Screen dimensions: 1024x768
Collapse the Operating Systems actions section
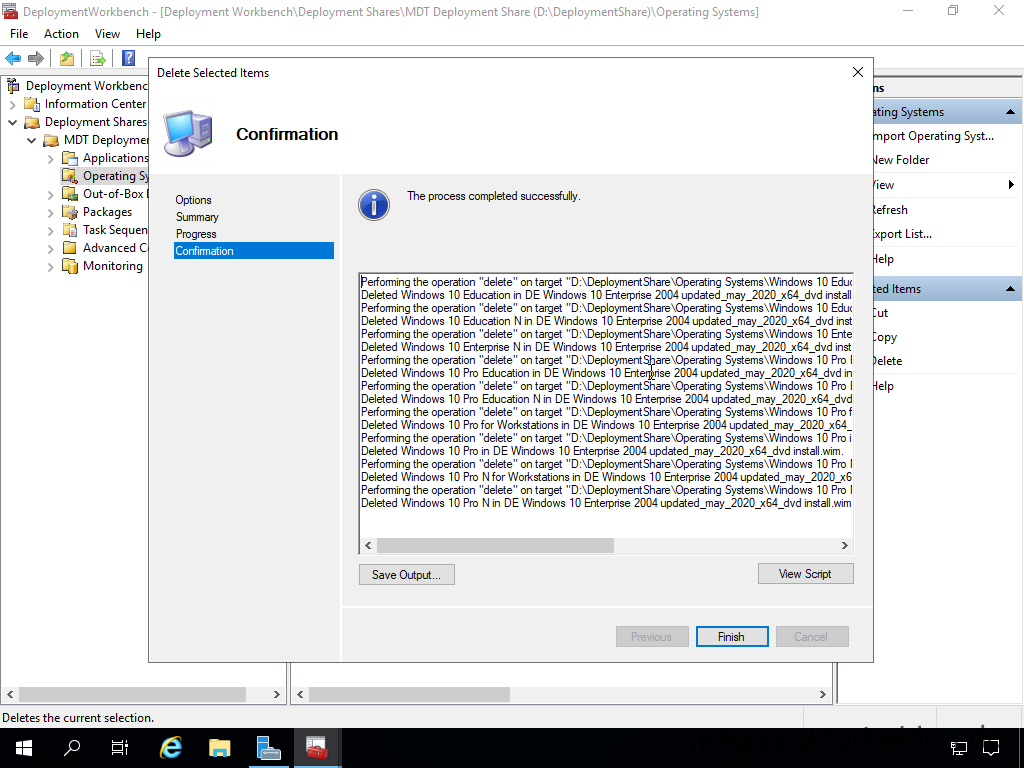[x=1010, y=112]
